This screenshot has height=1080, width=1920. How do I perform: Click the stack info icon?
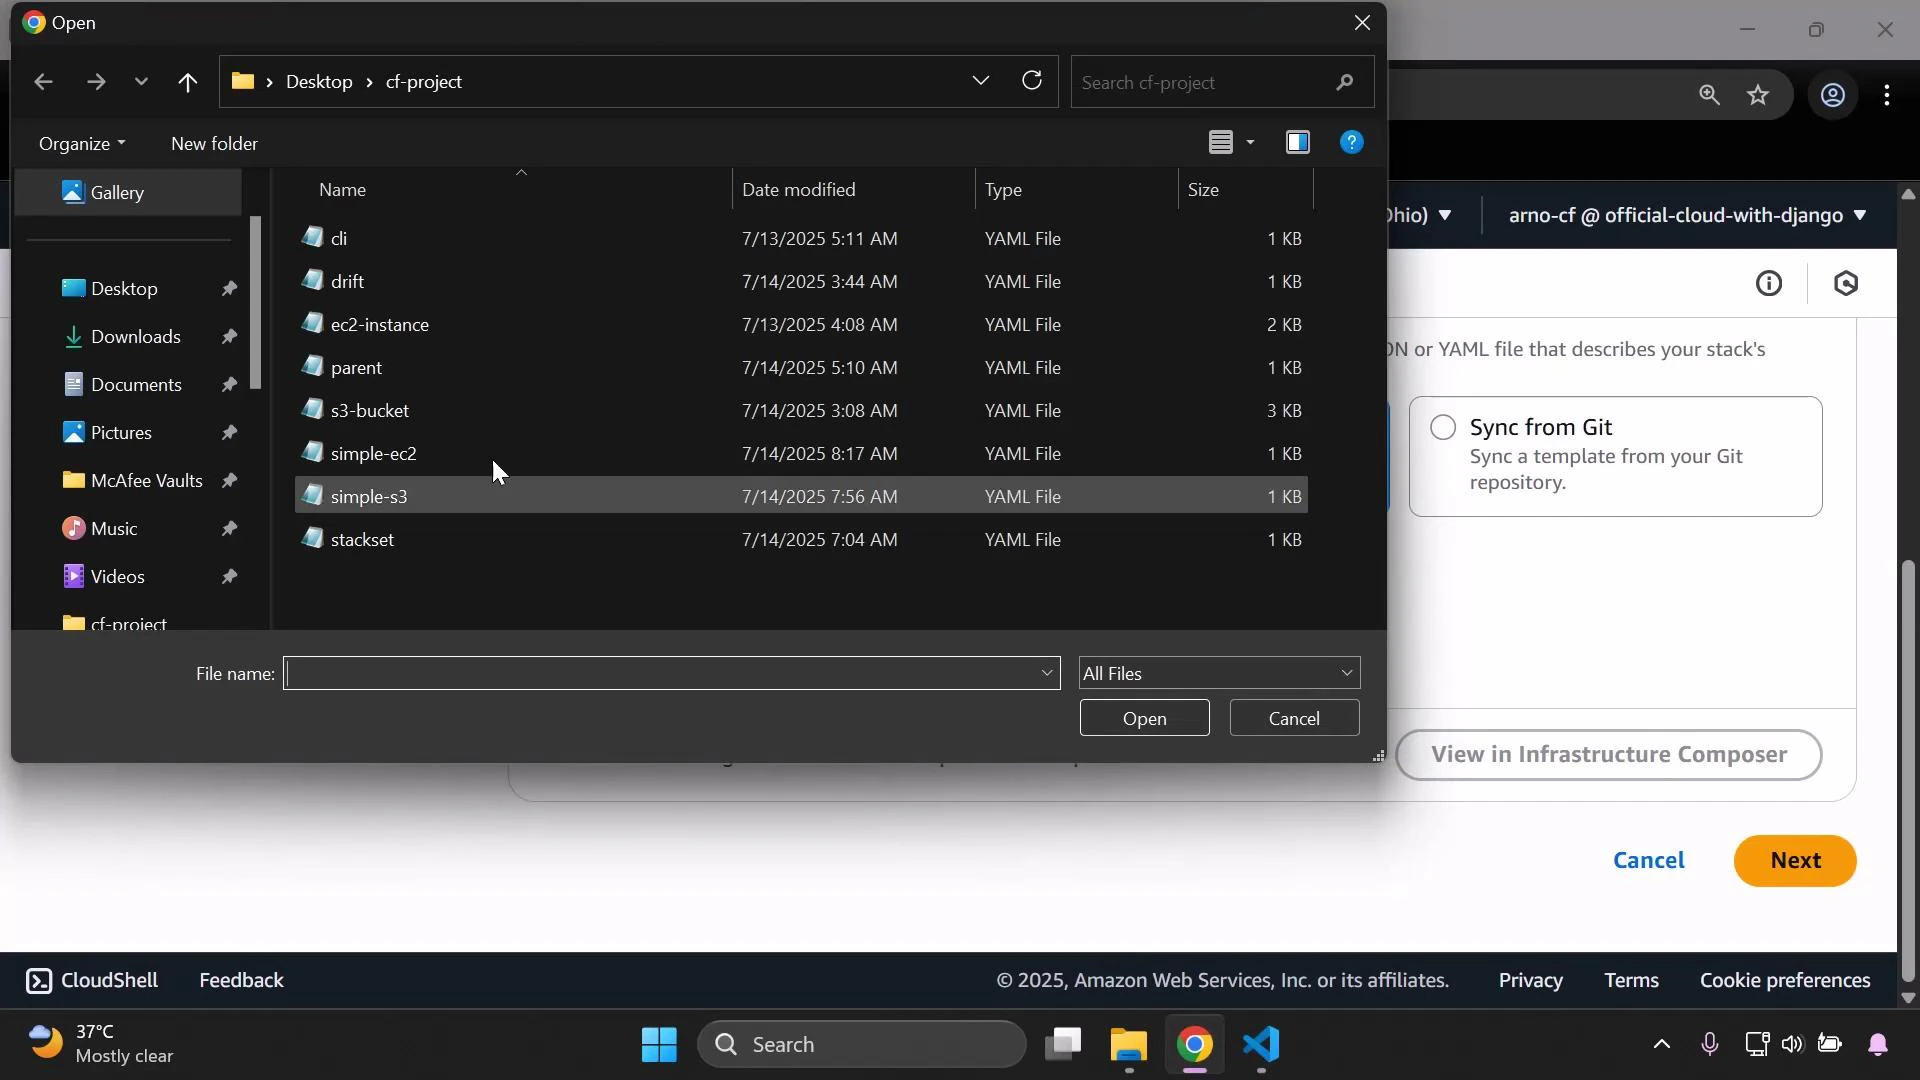1769,283
